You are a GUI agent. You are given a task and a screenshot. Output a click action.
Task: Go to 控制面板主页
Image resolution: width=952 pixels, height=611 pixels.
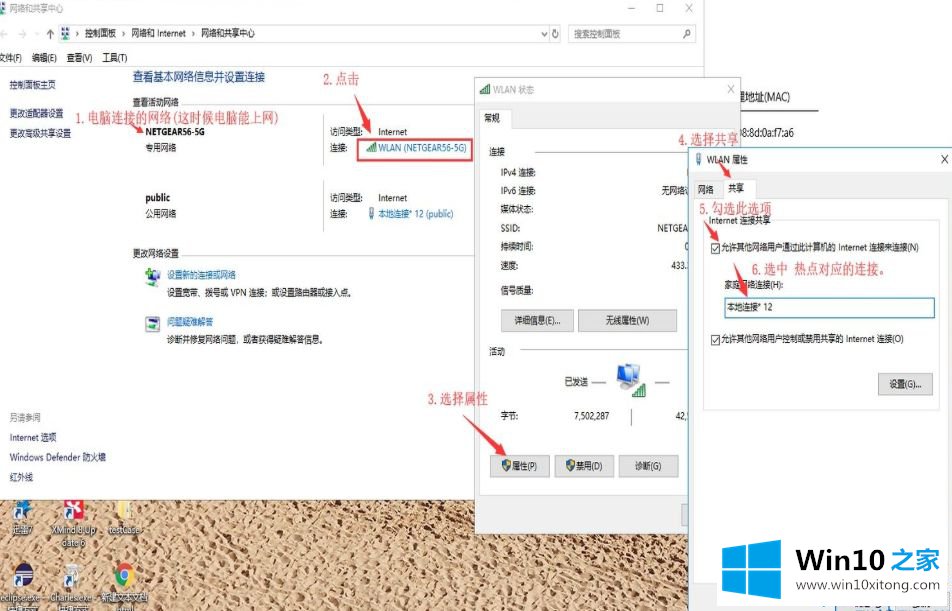click(x=32, y=85)
